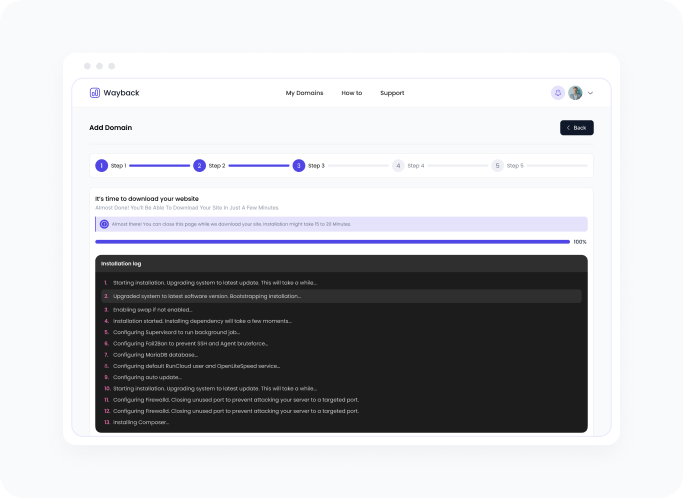
Task: Click the user profile avatar
Action: pos(575,93)
